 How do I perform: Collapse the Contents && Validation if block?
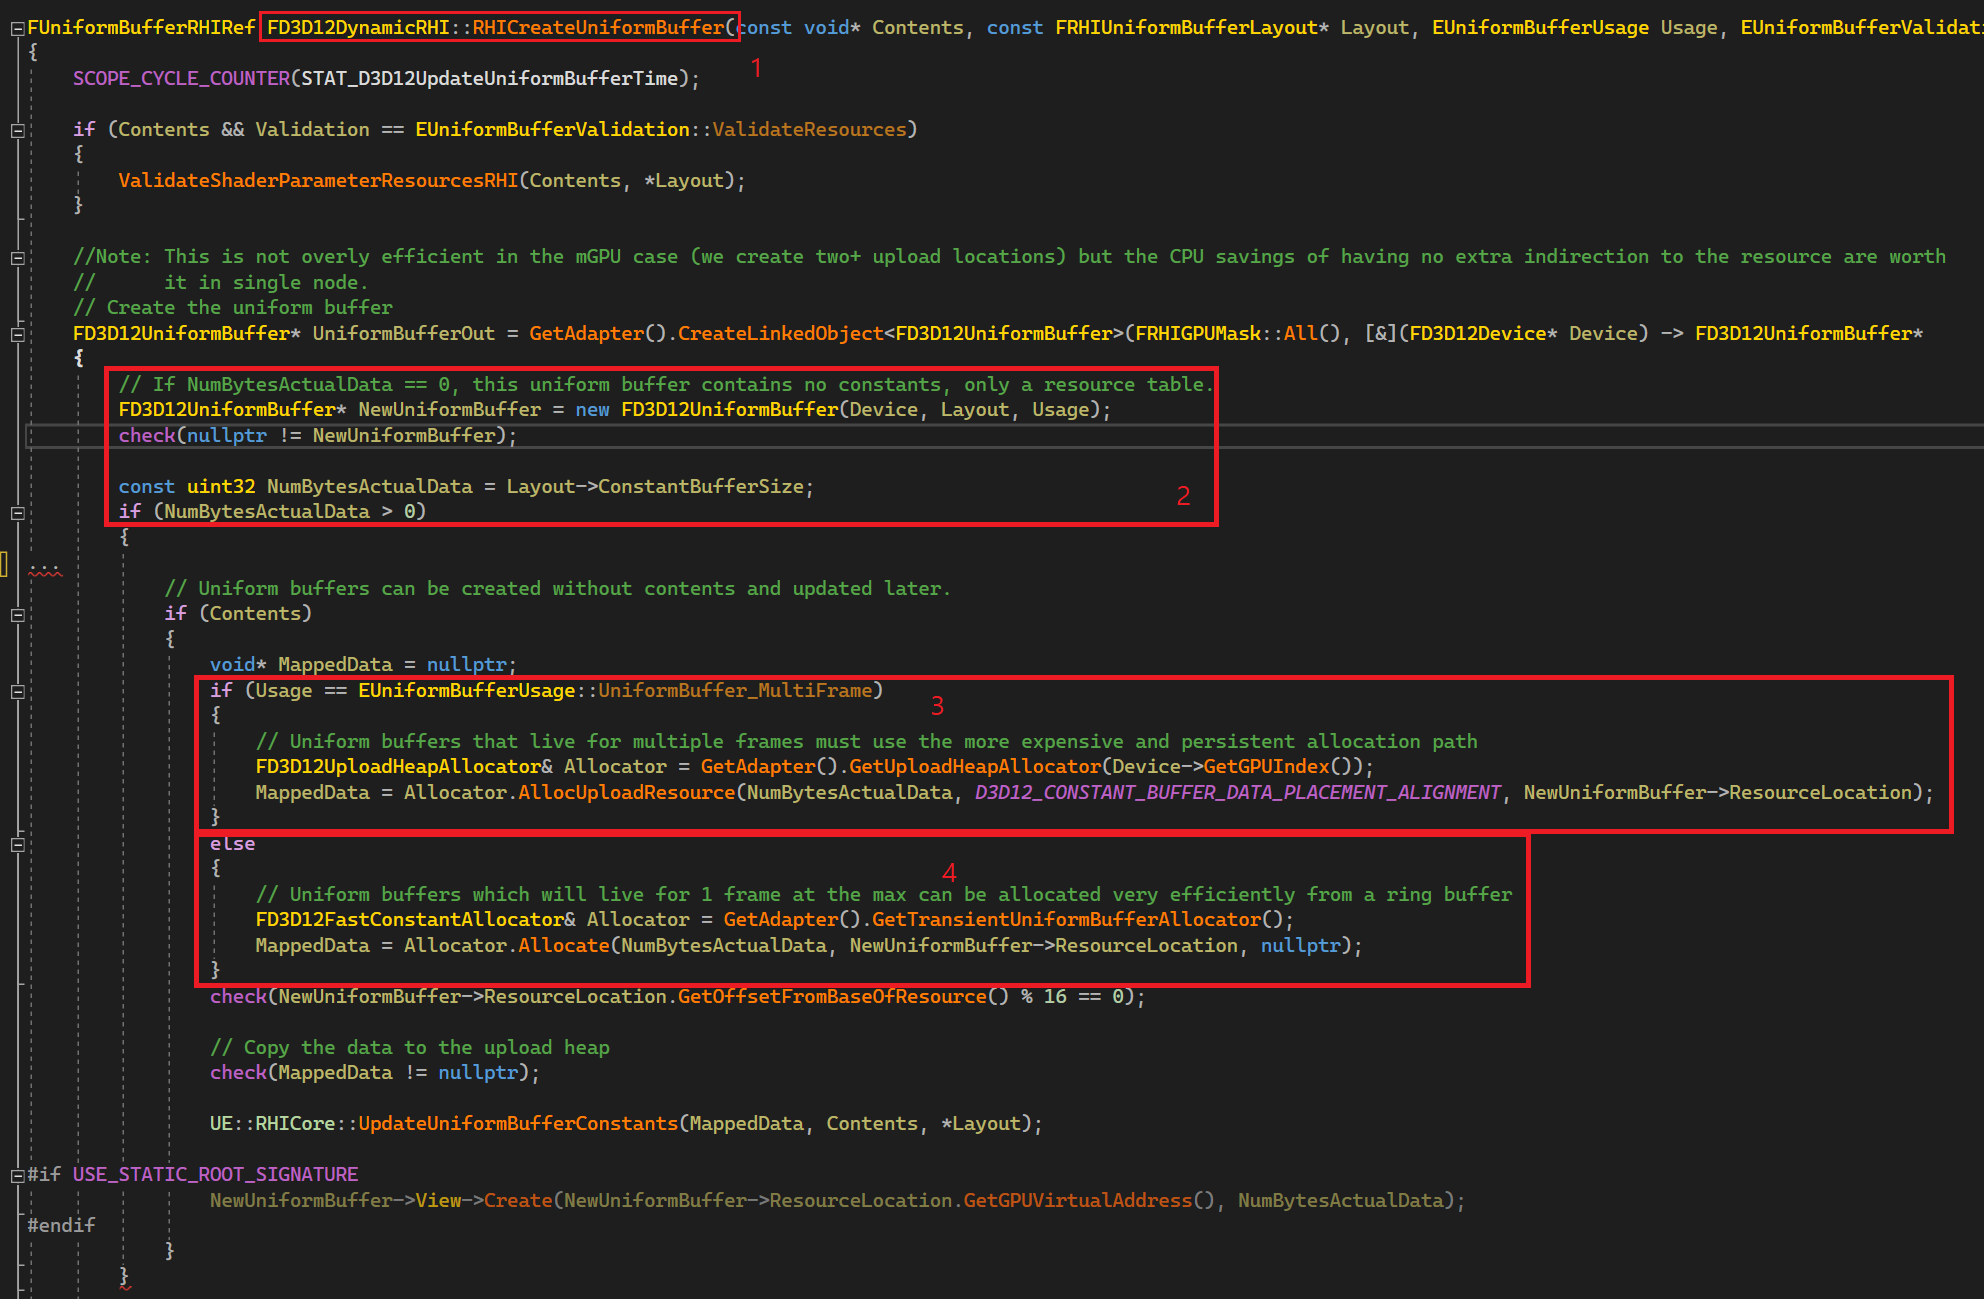click(x=17, y=130)
